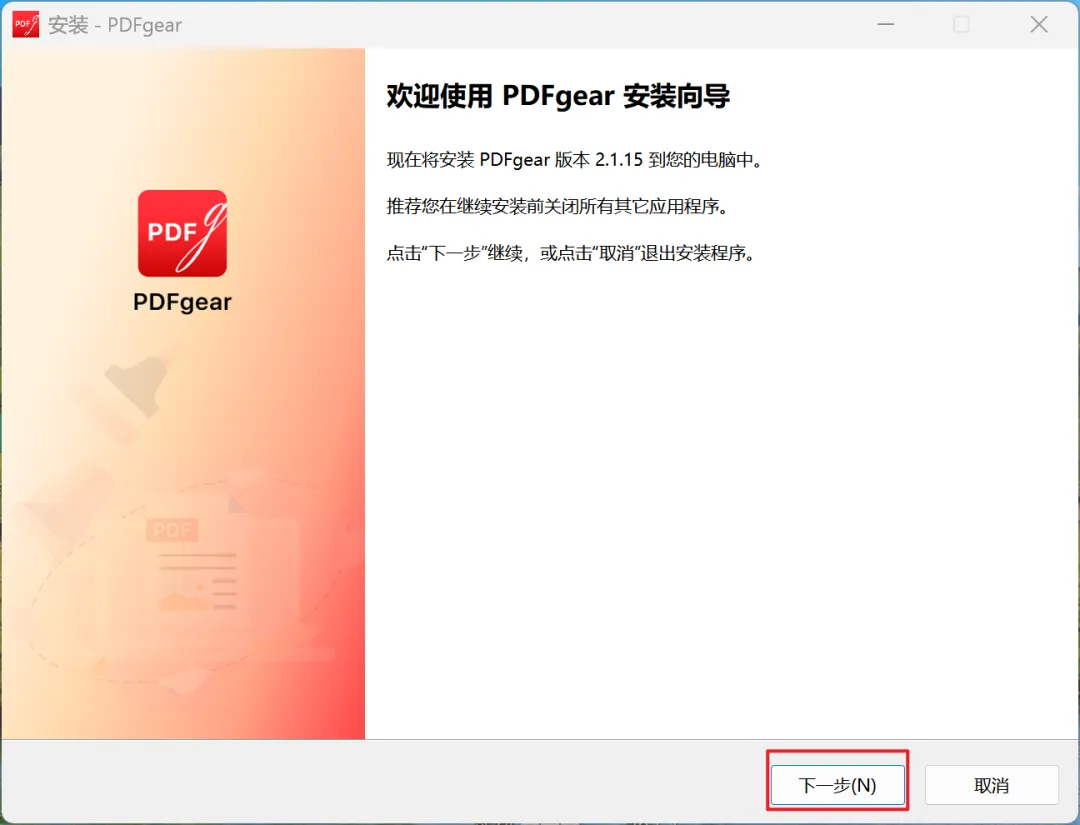Screen dimensions: 1080x825
Task: Click the text 点击"下一步"继续
Action: 455,253
